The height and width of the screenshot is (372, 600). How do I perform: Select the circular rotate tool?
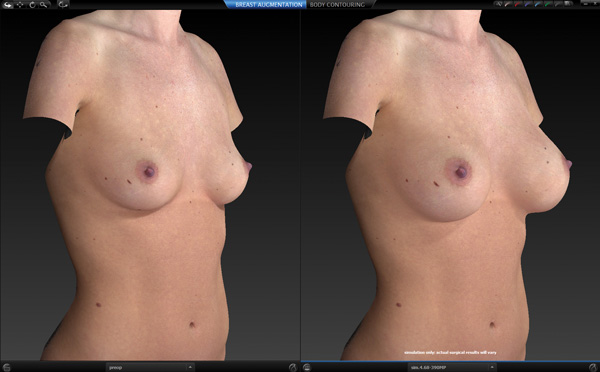pyautogui.click(x=32, y=5)
